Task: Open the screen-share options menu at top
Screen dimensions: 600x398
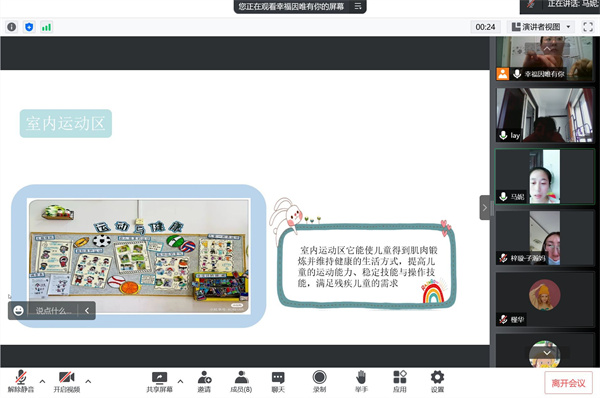Action: pos(358,6)
